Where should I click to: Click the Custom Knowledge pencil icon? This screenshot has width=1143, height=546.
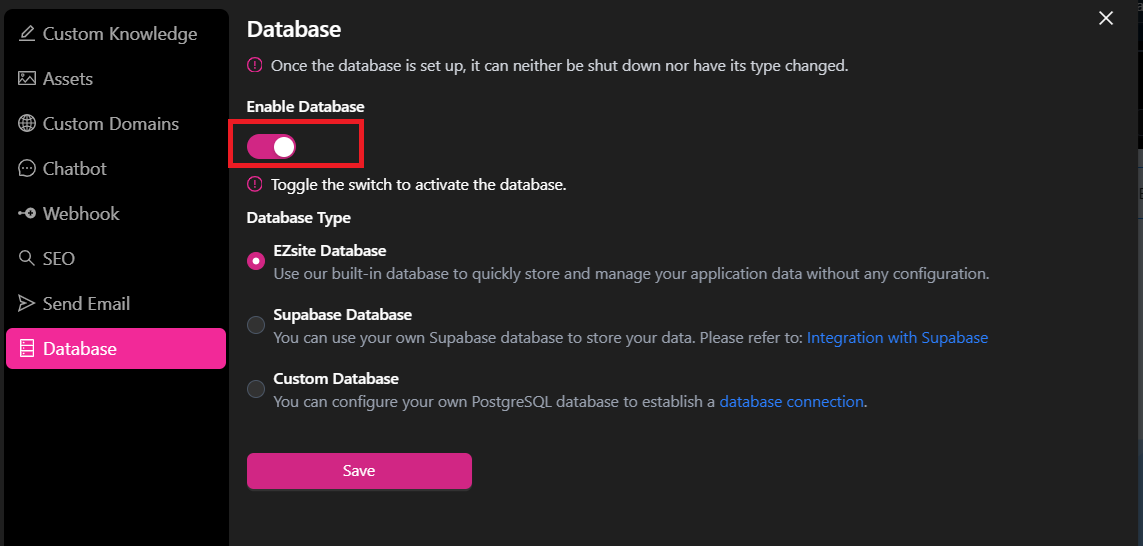click(27, 34)
